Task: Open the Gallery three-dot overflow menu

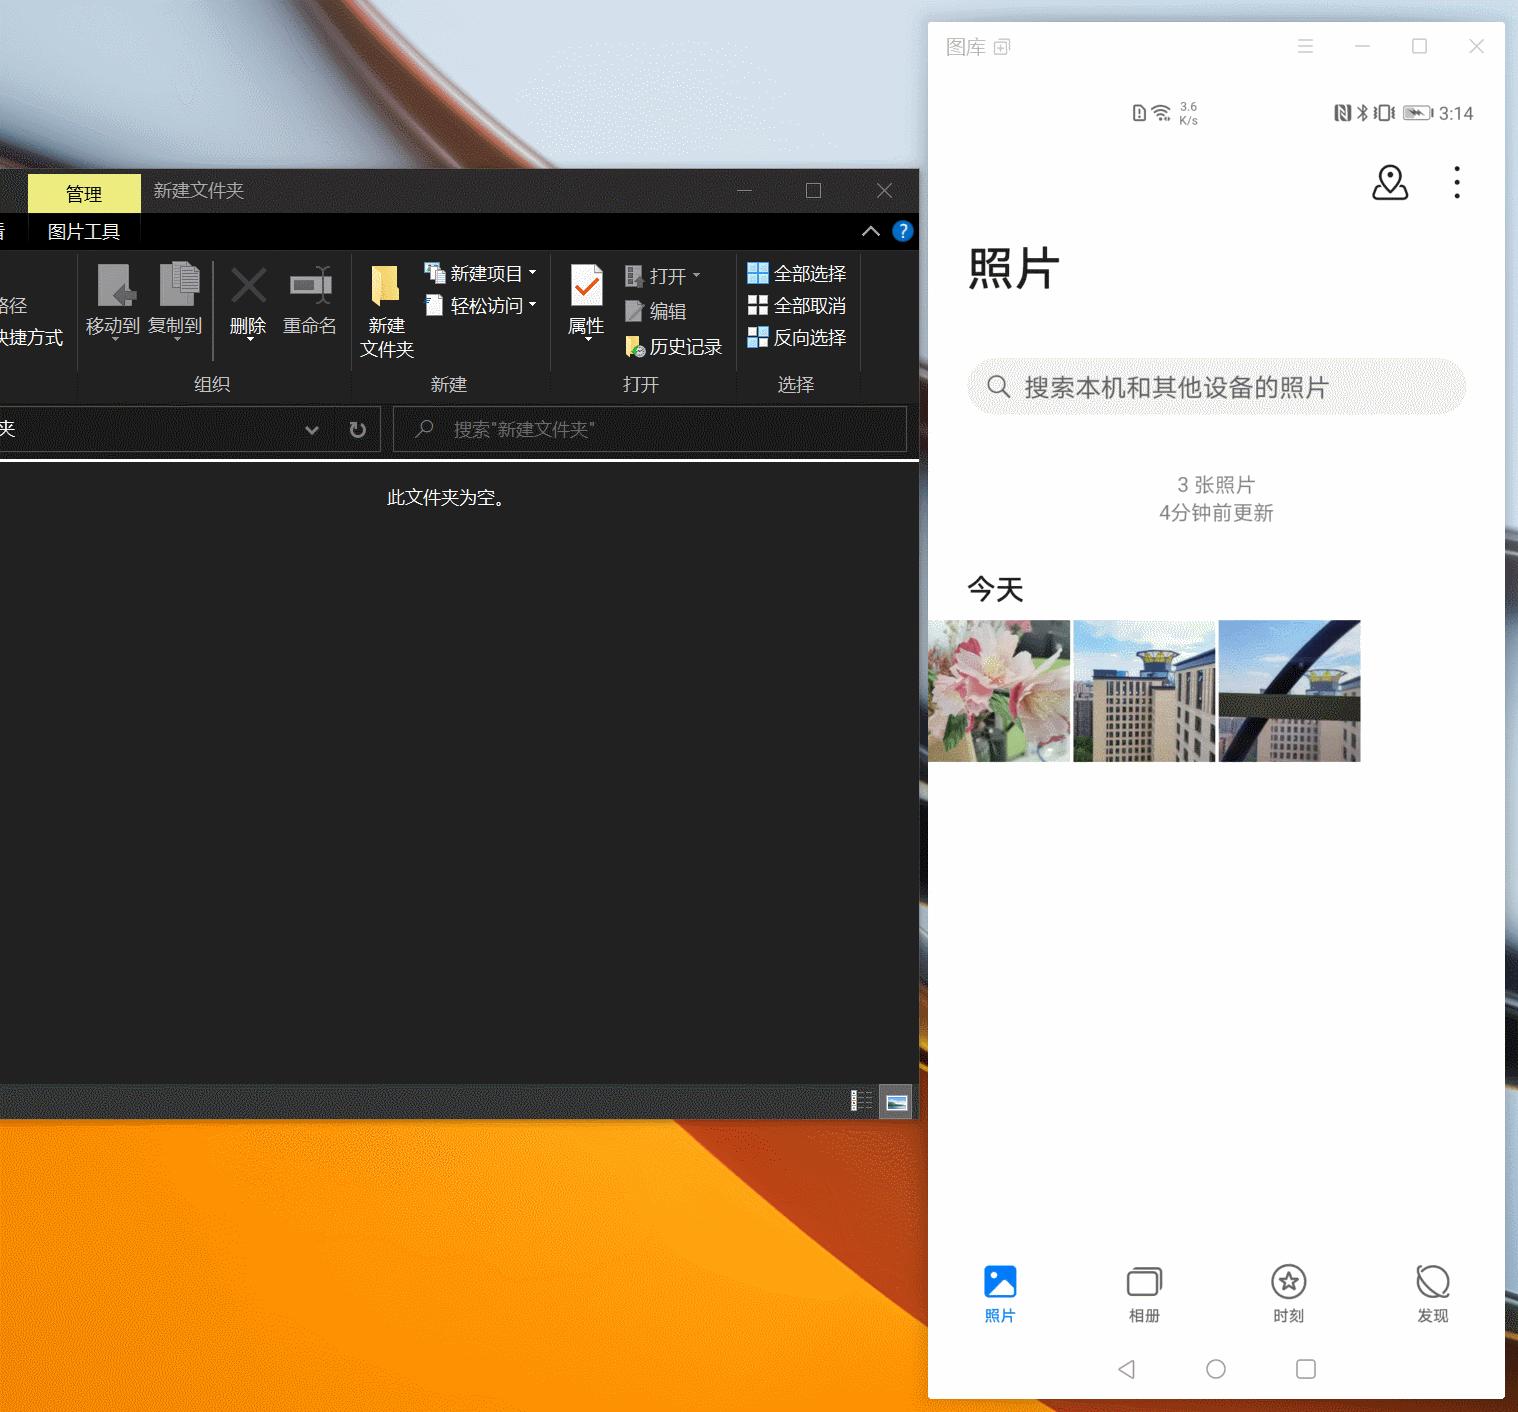Action: [x=1456, y=183]
